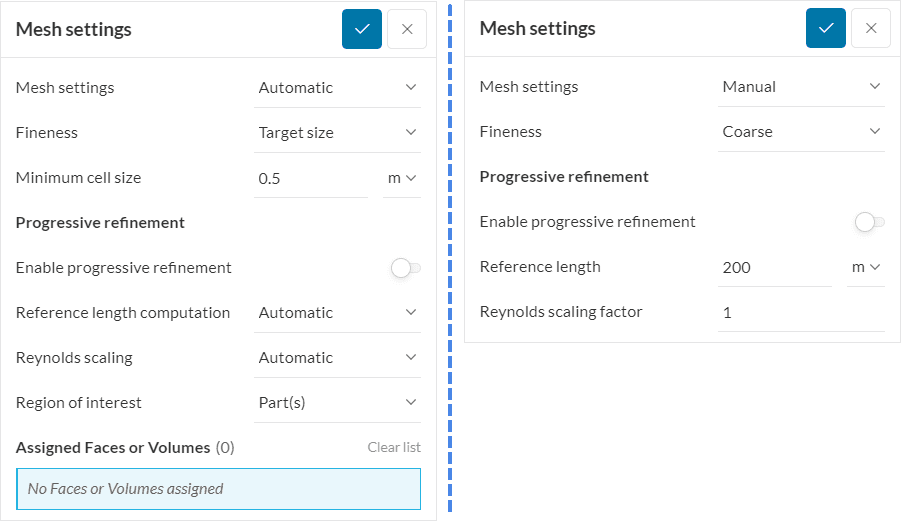The image size is (901, 521).
Task: Expand Reference length computation dropdown
Action: [x=337, y=312]
